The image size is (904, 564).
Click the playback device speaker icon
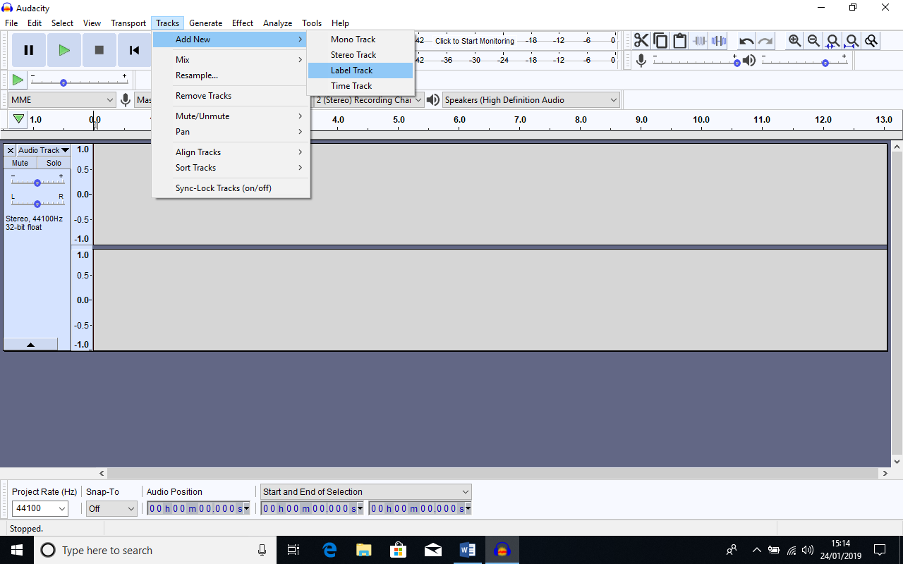point(433,100)
